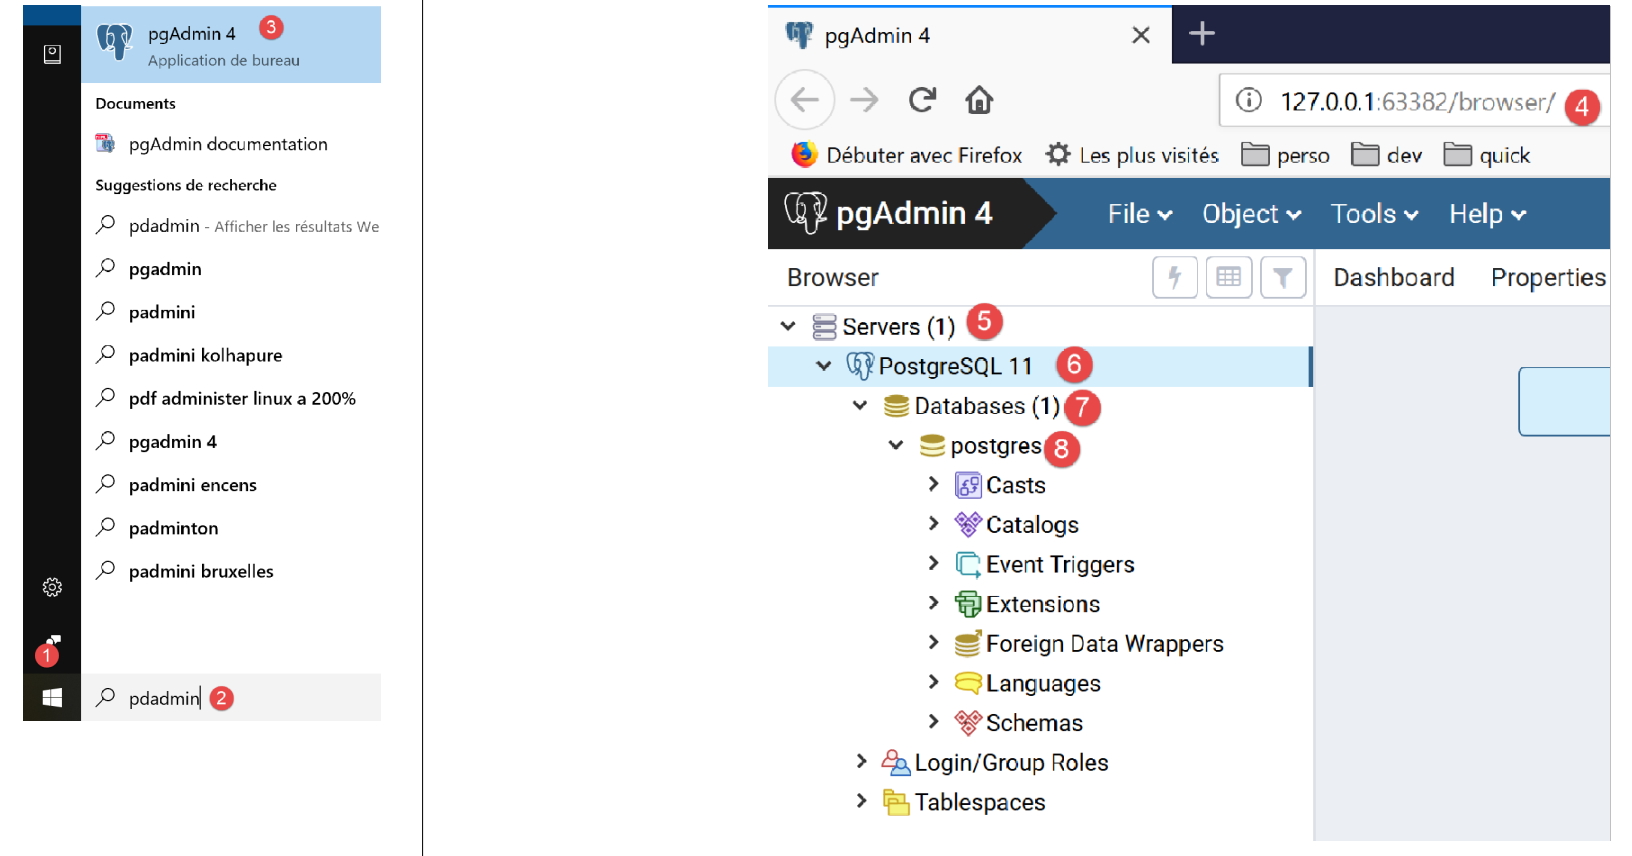This screenshot has width=1632, height=856.
Task: Click the Query Tool lightning icon
Action: click(1174, 277)
